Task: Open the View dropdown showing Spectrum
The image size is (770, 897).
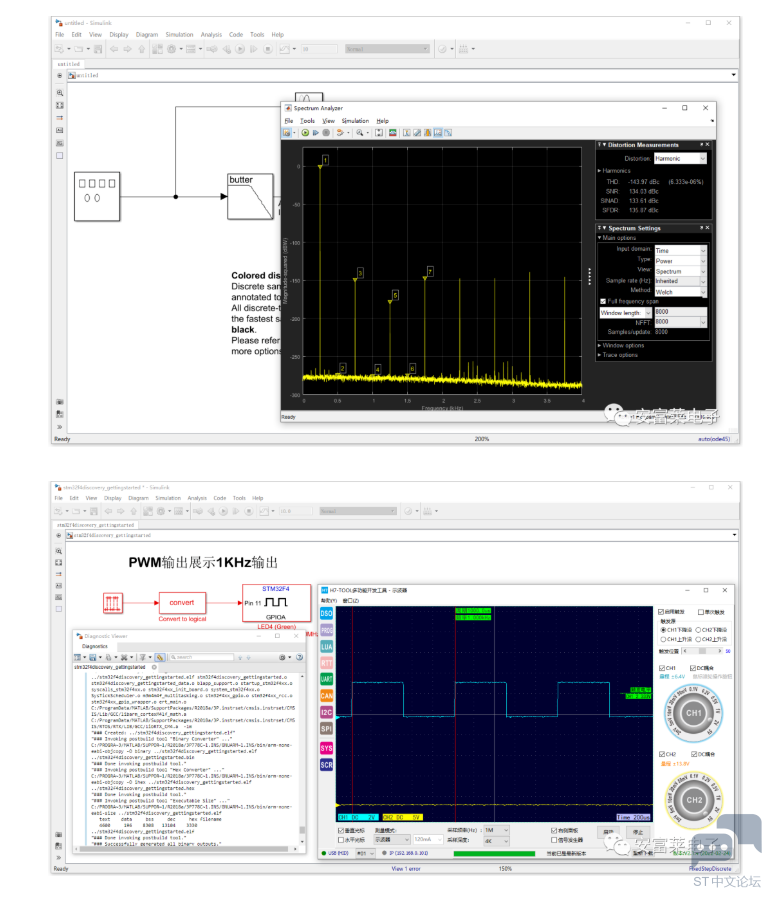Action: pos(680,271)
